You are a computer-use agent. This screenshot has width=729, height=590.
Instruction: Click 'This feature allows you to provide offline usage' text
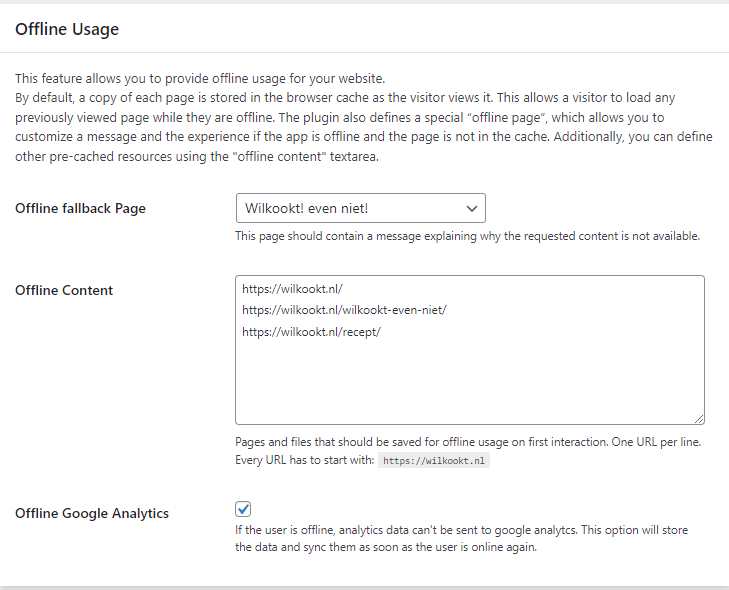200,78
